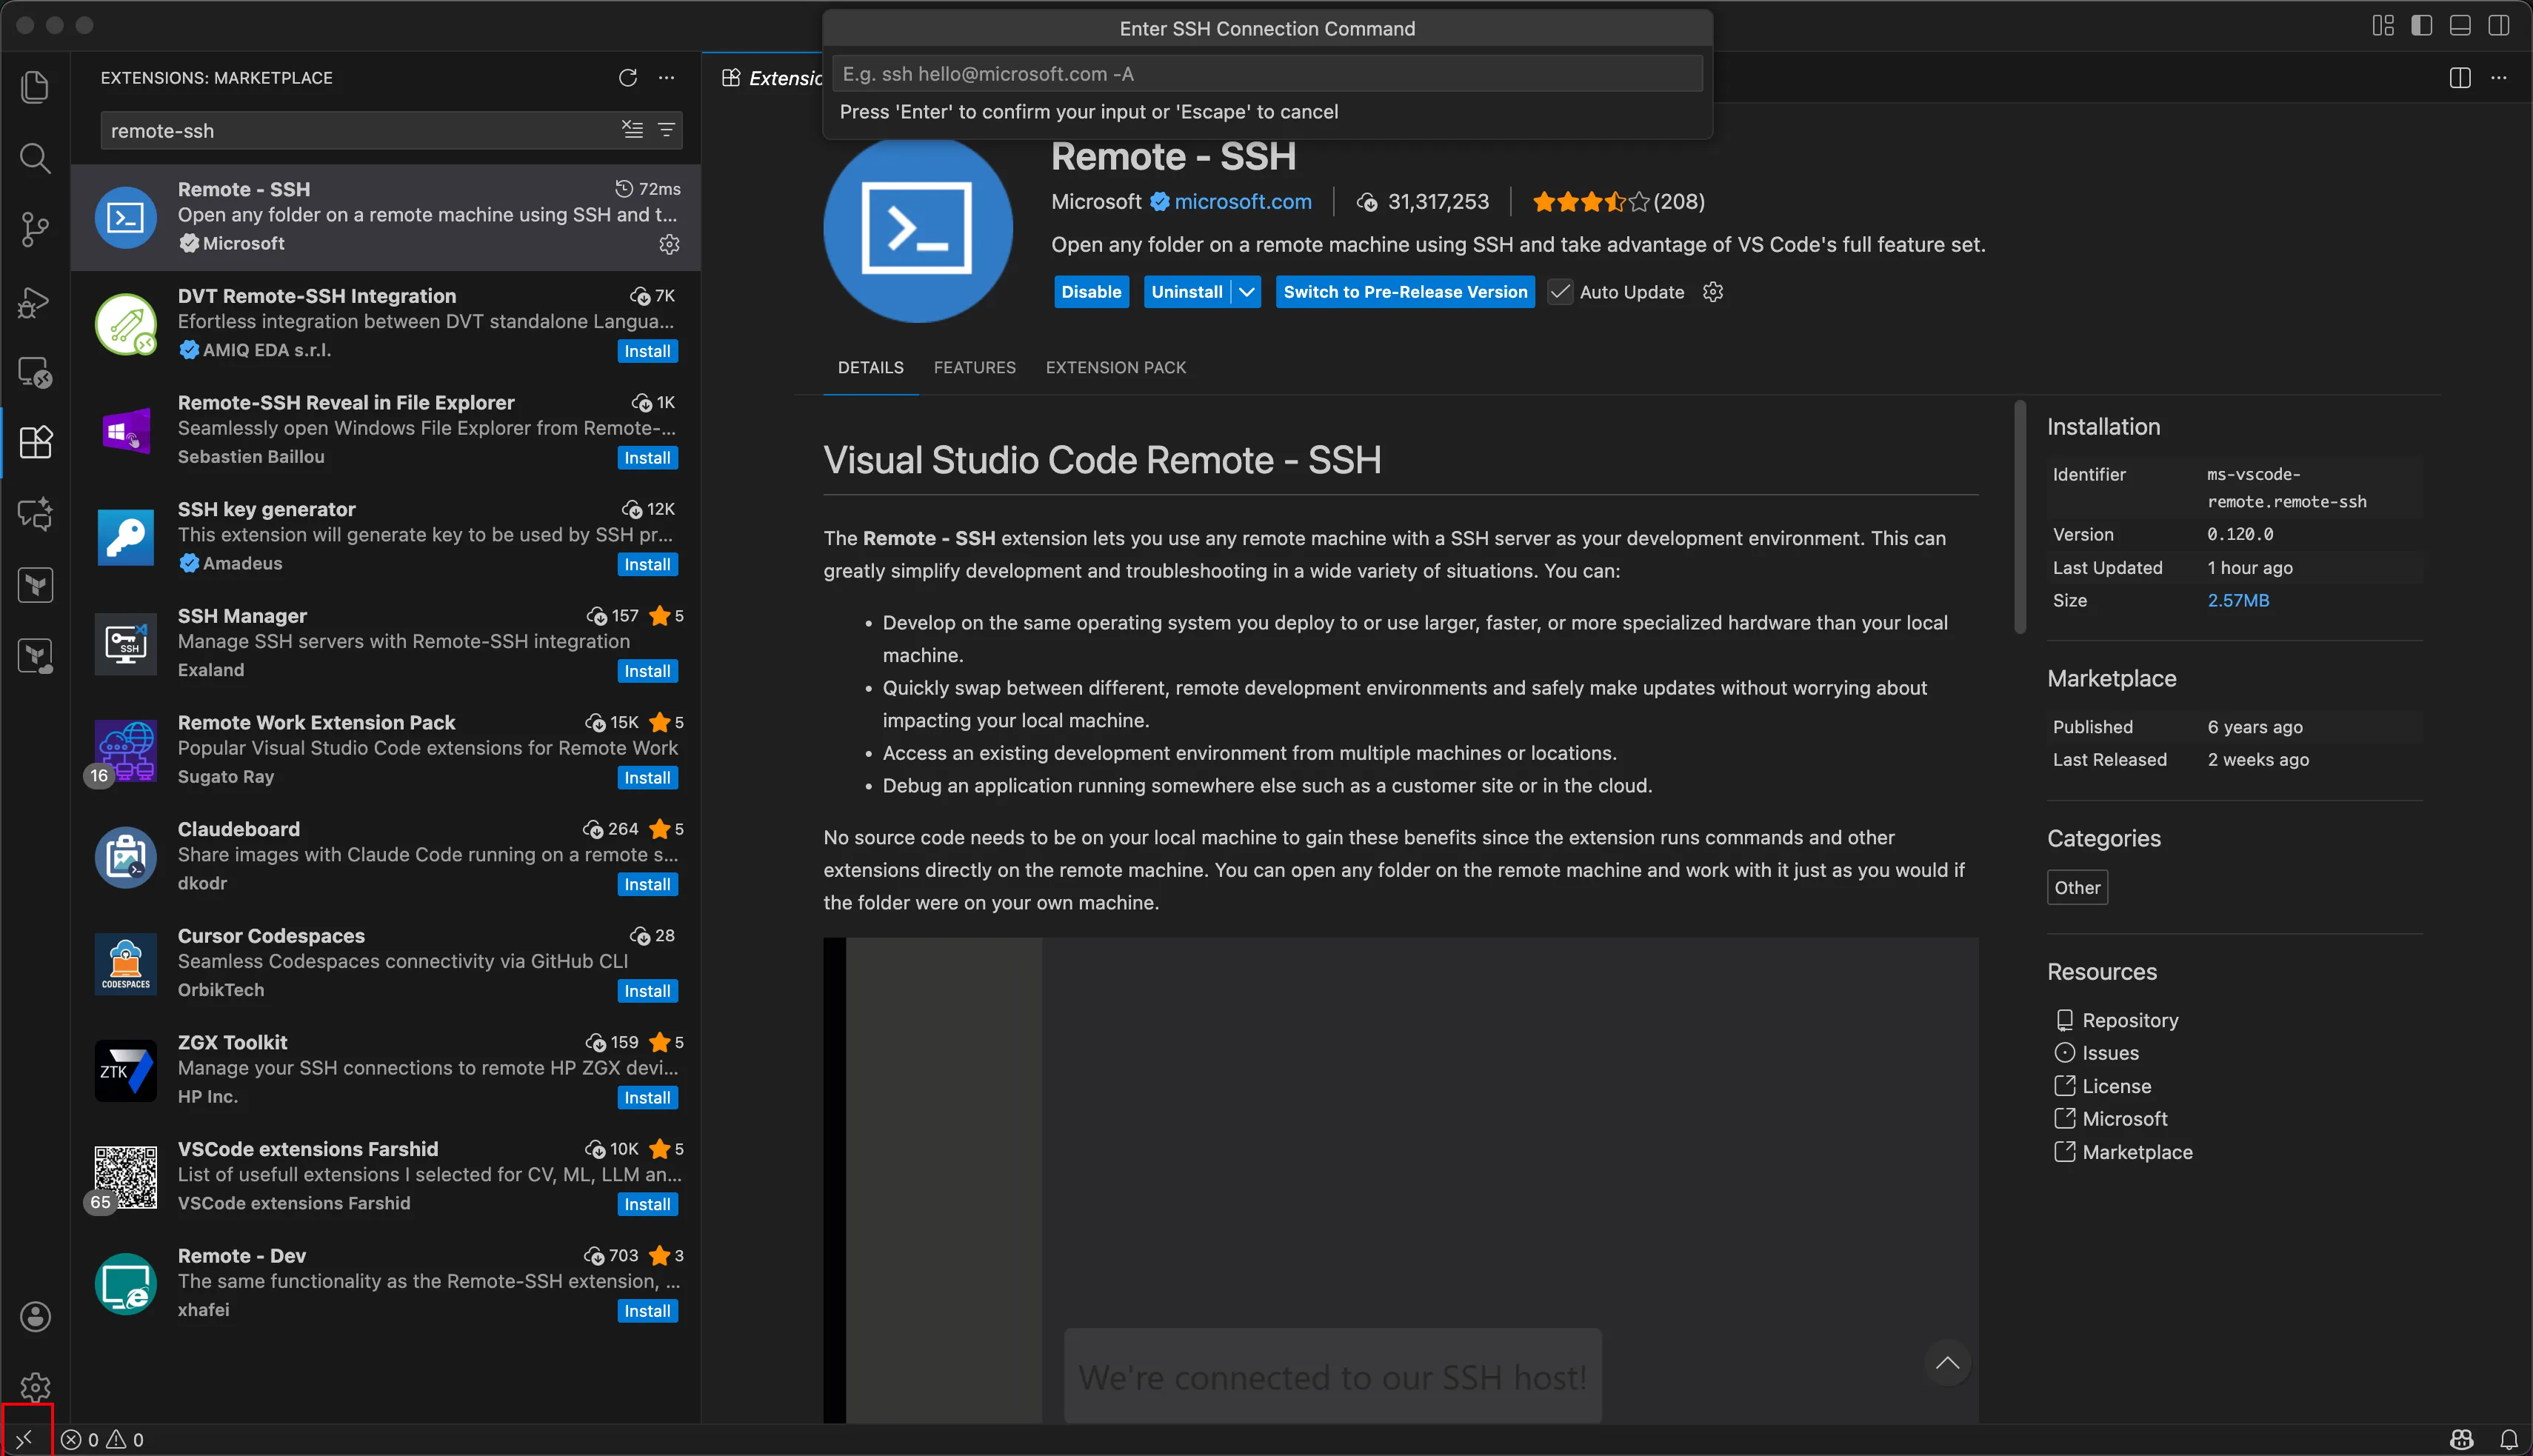Install Remote-SSH Reveal in File Explorer
Screen dimensions: 2533x1456
647,458
